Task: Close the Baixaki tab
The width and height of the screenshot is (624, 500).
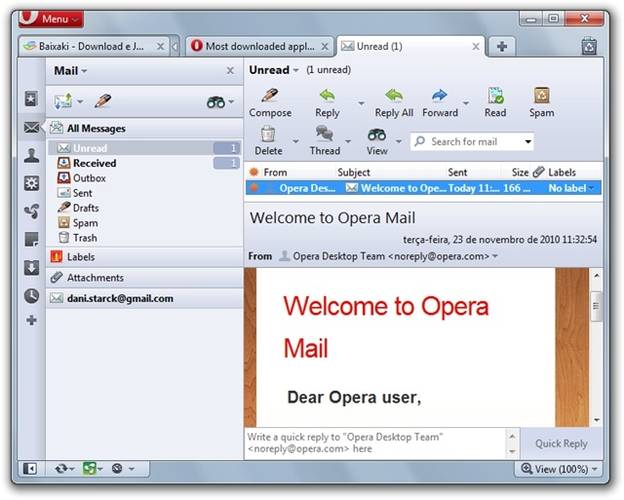Action: (x=160, y=47)
